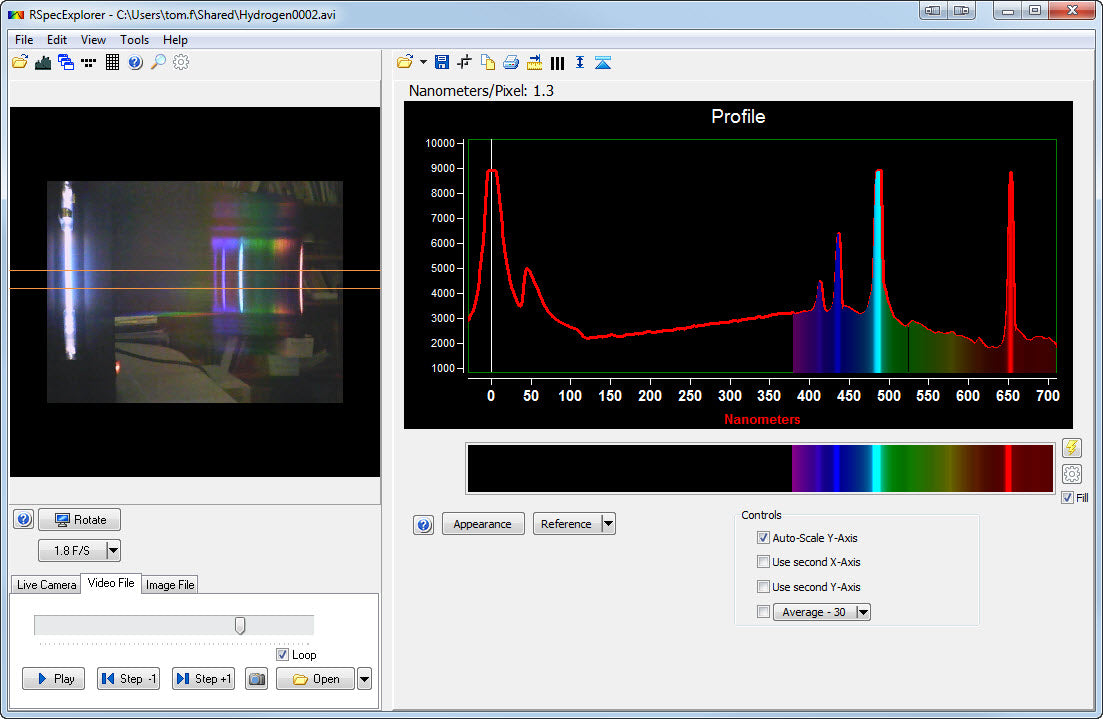
Task: Save the current spectrum profile
Action: pos(441,62)
